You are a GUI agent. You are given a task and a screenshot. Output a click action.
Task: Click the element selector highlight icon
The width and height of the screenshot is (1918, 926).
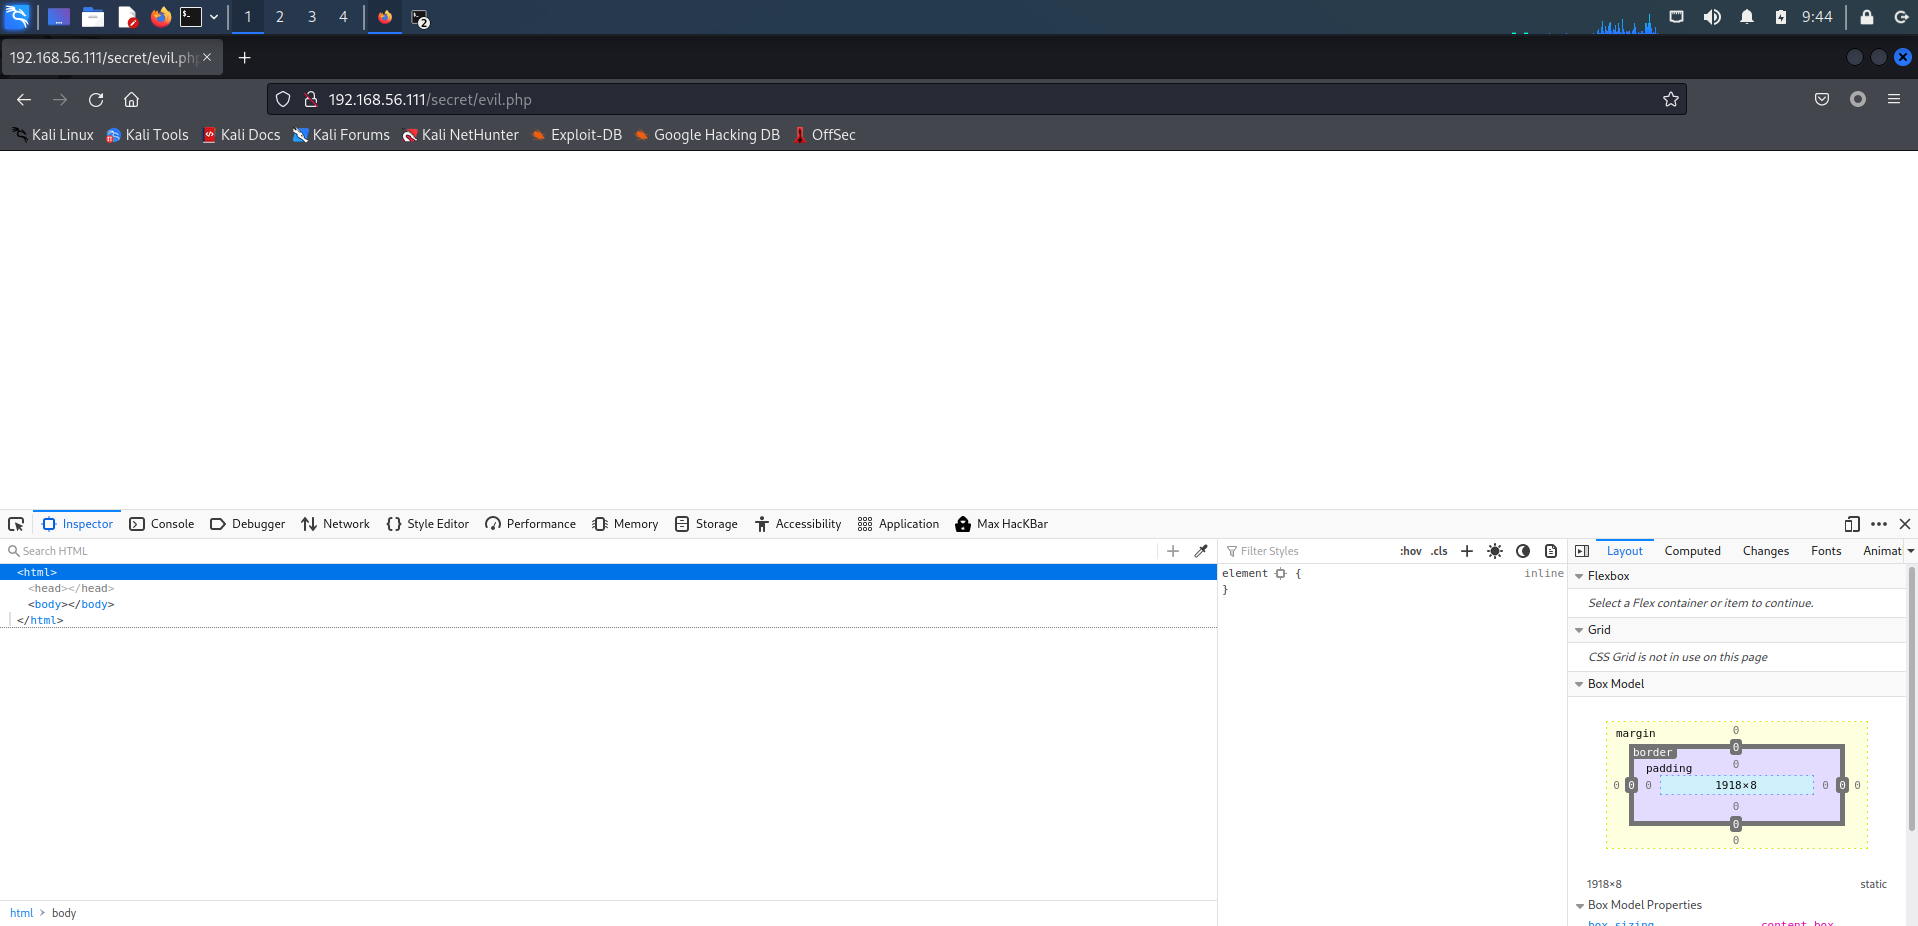click(x=1280, y=574)
